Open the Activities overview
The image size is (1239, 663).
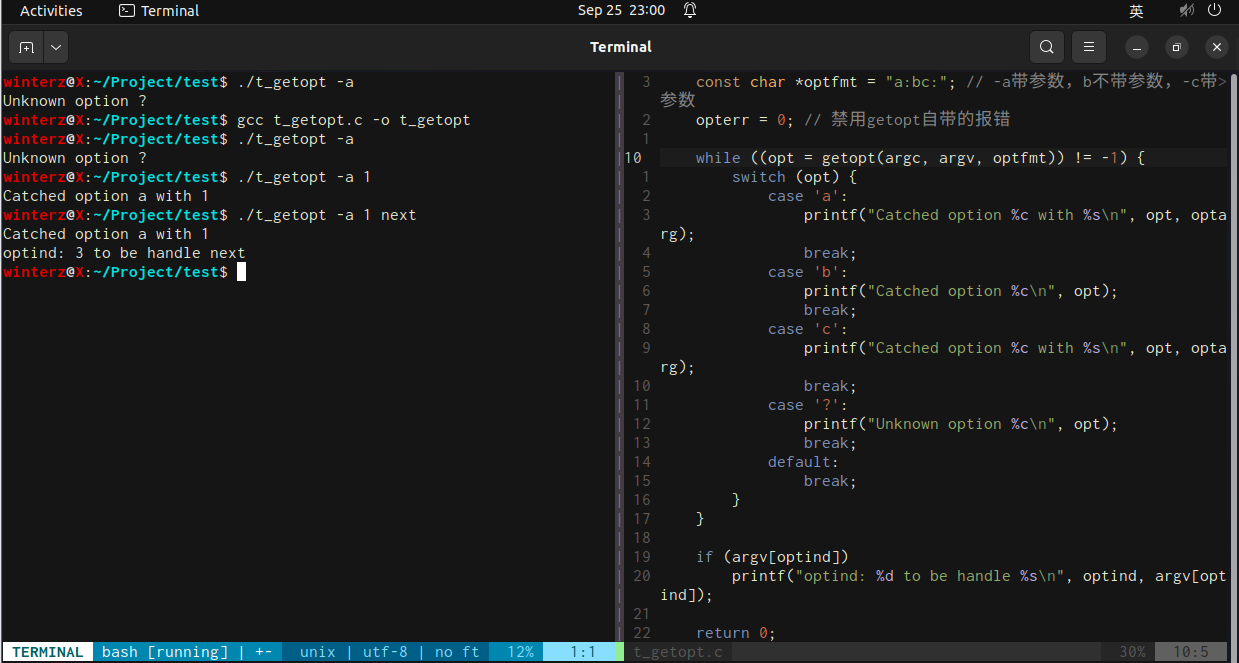tap(51, 11)
